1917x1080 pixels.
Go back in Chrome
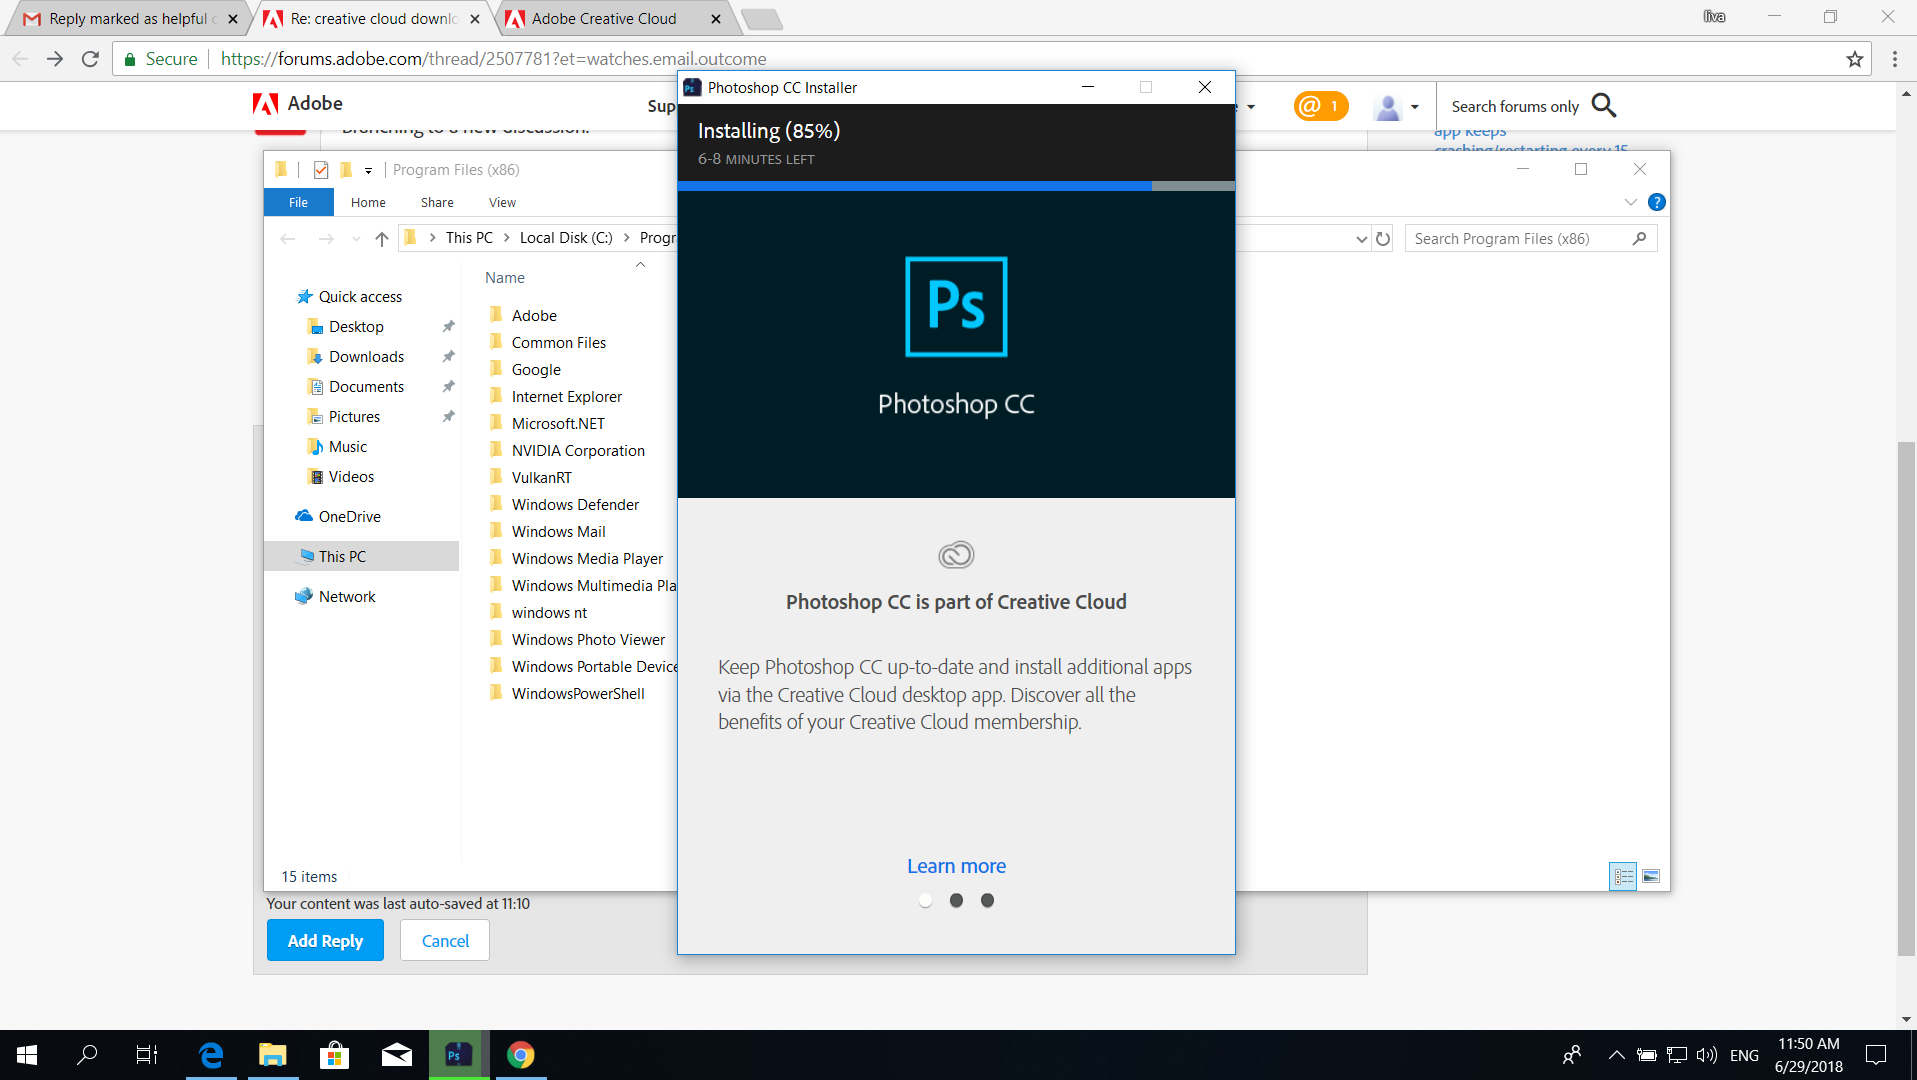(x=20, y=59)
